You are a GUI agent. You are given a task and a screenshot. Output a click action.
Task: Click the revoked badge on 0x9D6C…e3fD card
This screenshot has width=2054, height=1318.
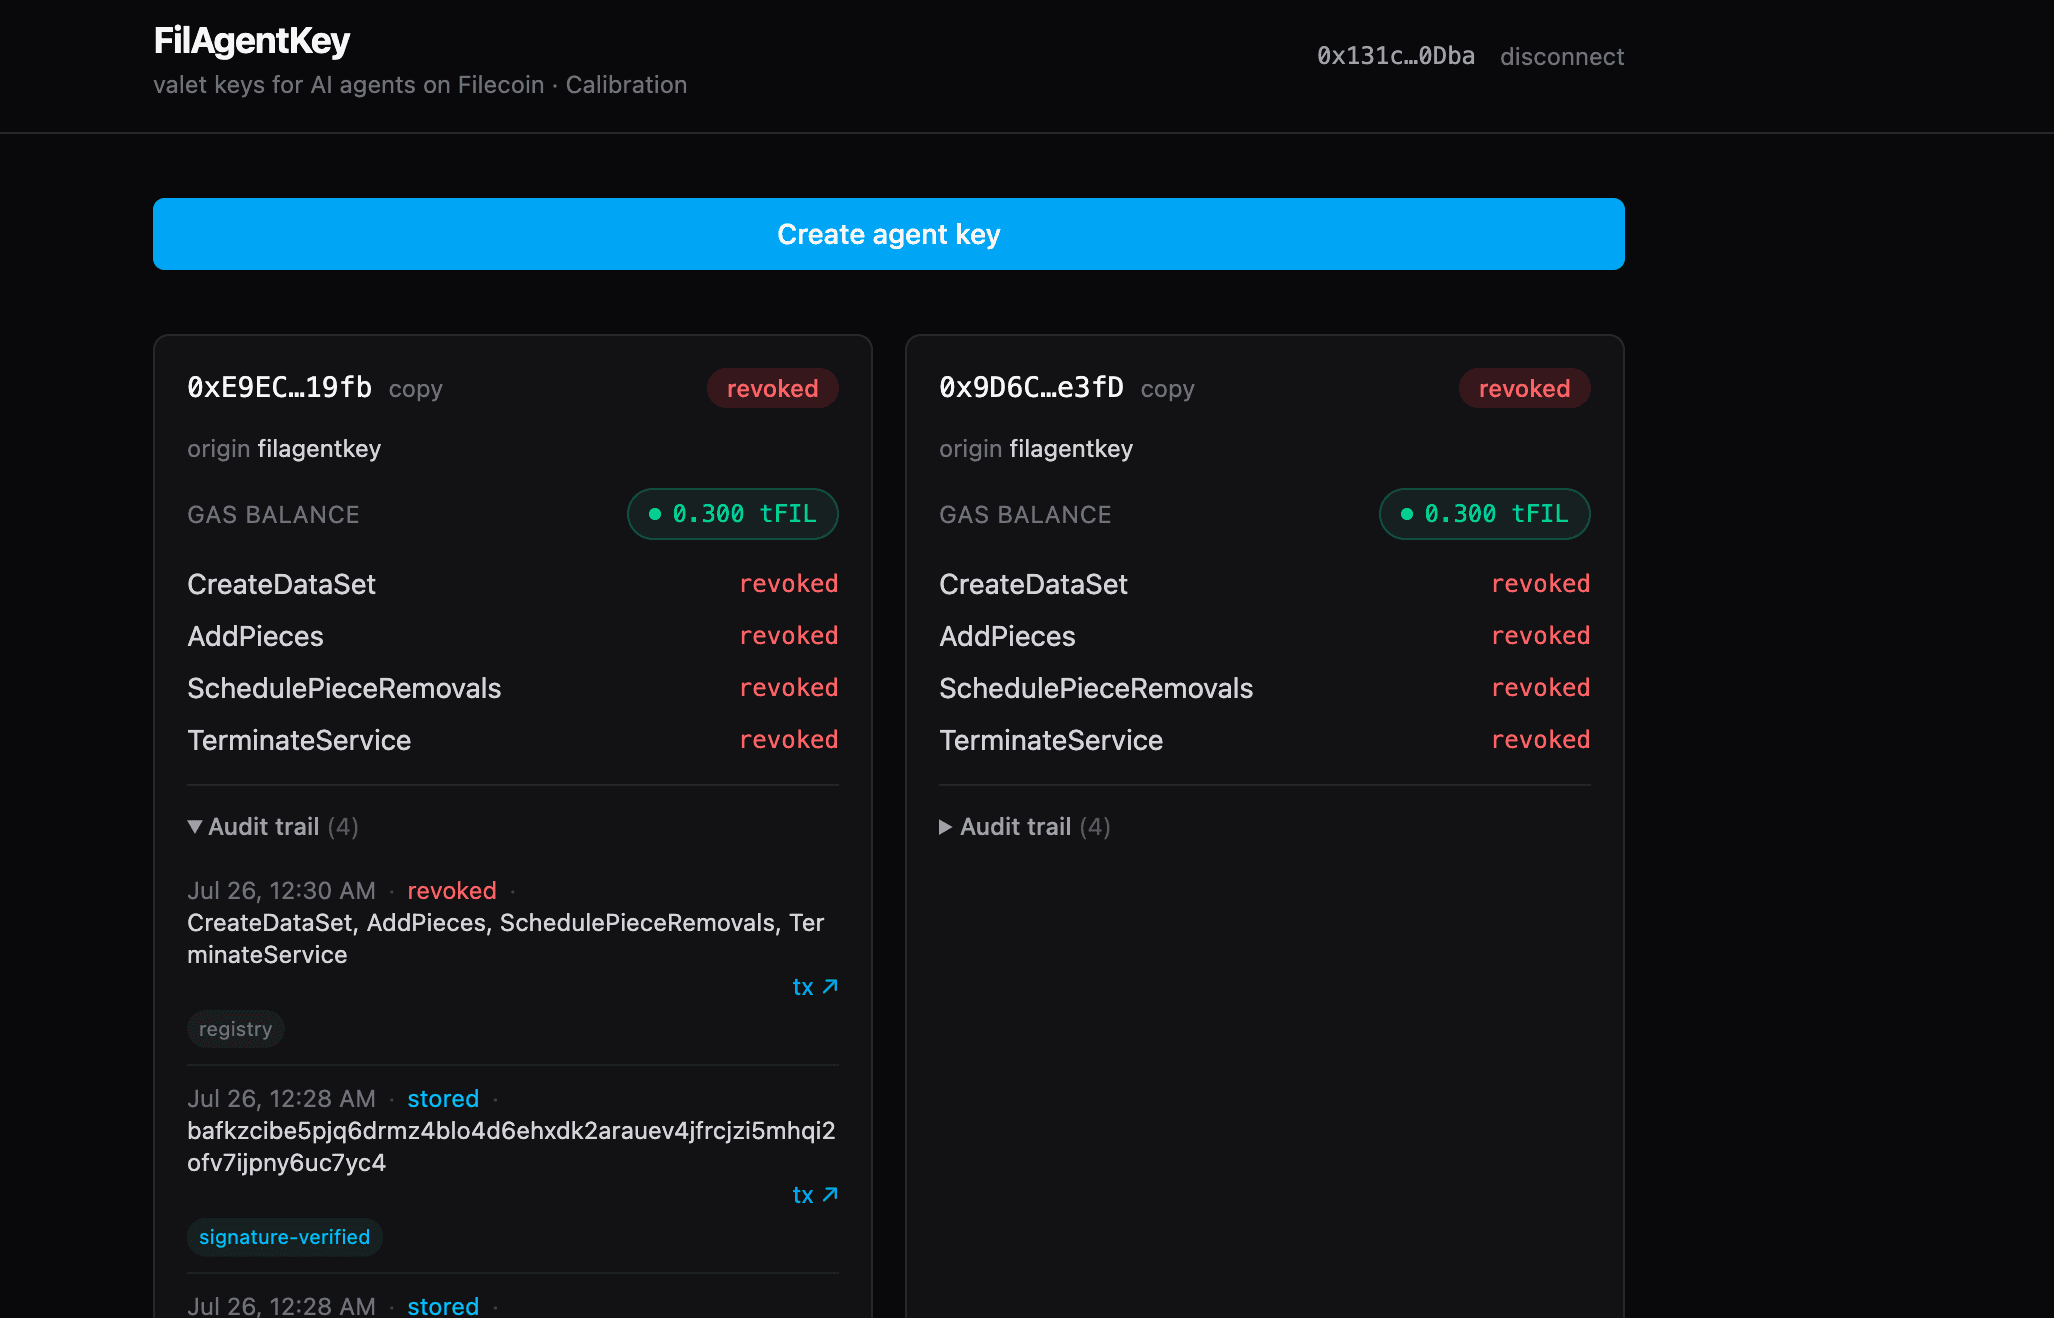click(1524, 389)
